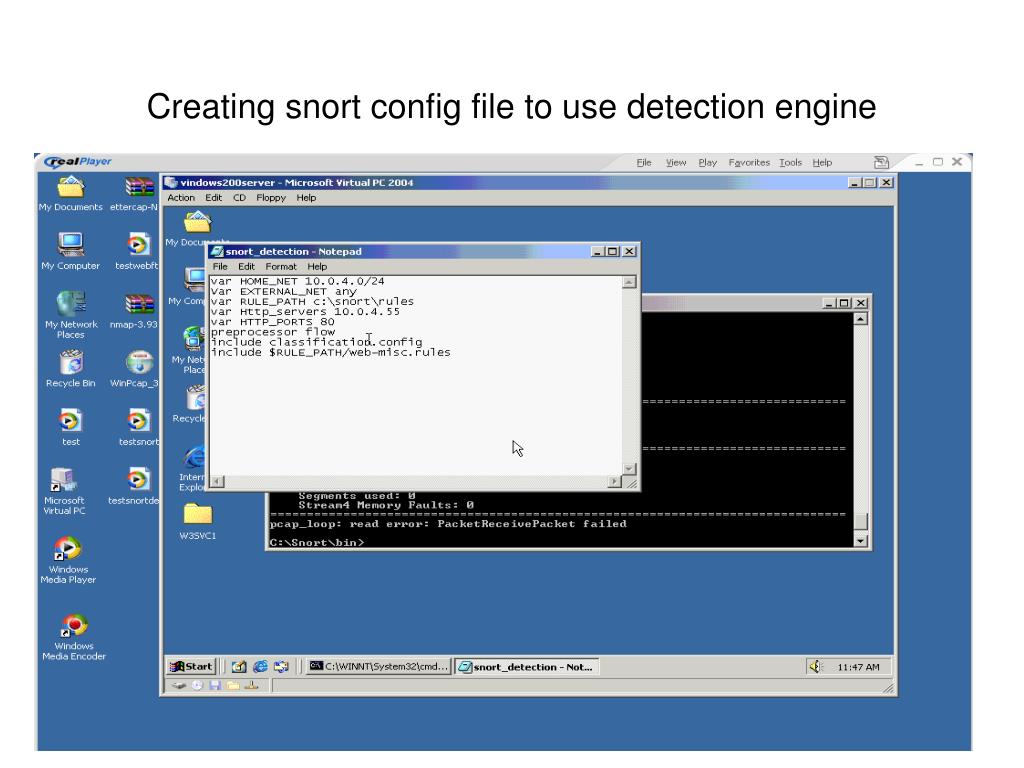Viewport: 1024px width, 768px height.
Task: Open RealPlayer File menu
Action: point(644,163)
